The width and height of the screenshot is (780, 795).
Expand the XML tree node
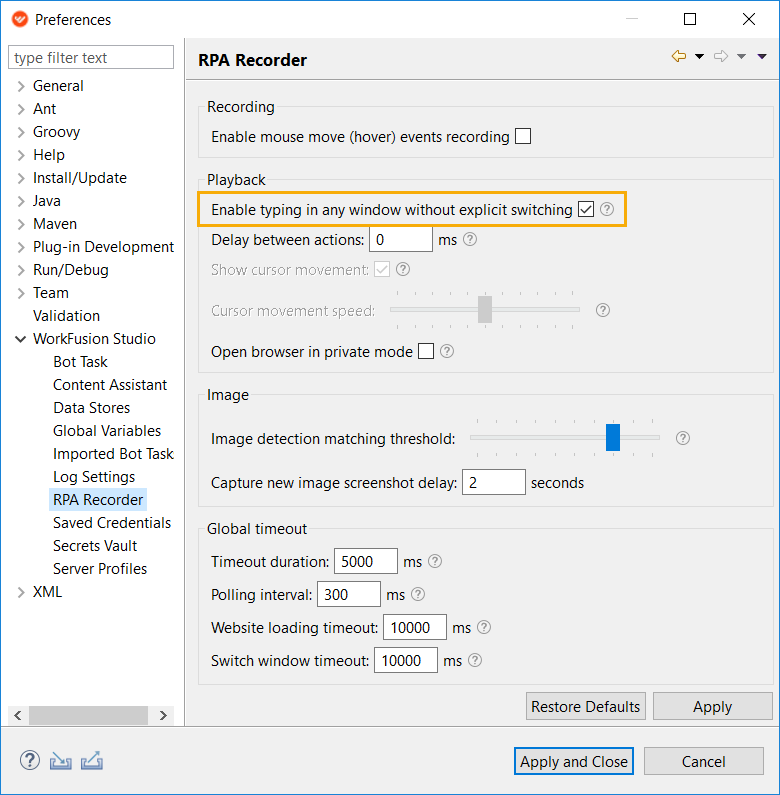(21, 592)
